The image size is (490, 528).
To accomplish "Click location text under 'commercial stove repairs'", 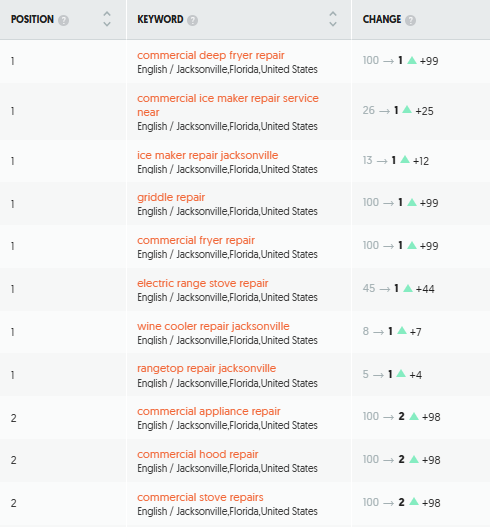I will click(x=227, y=511).
